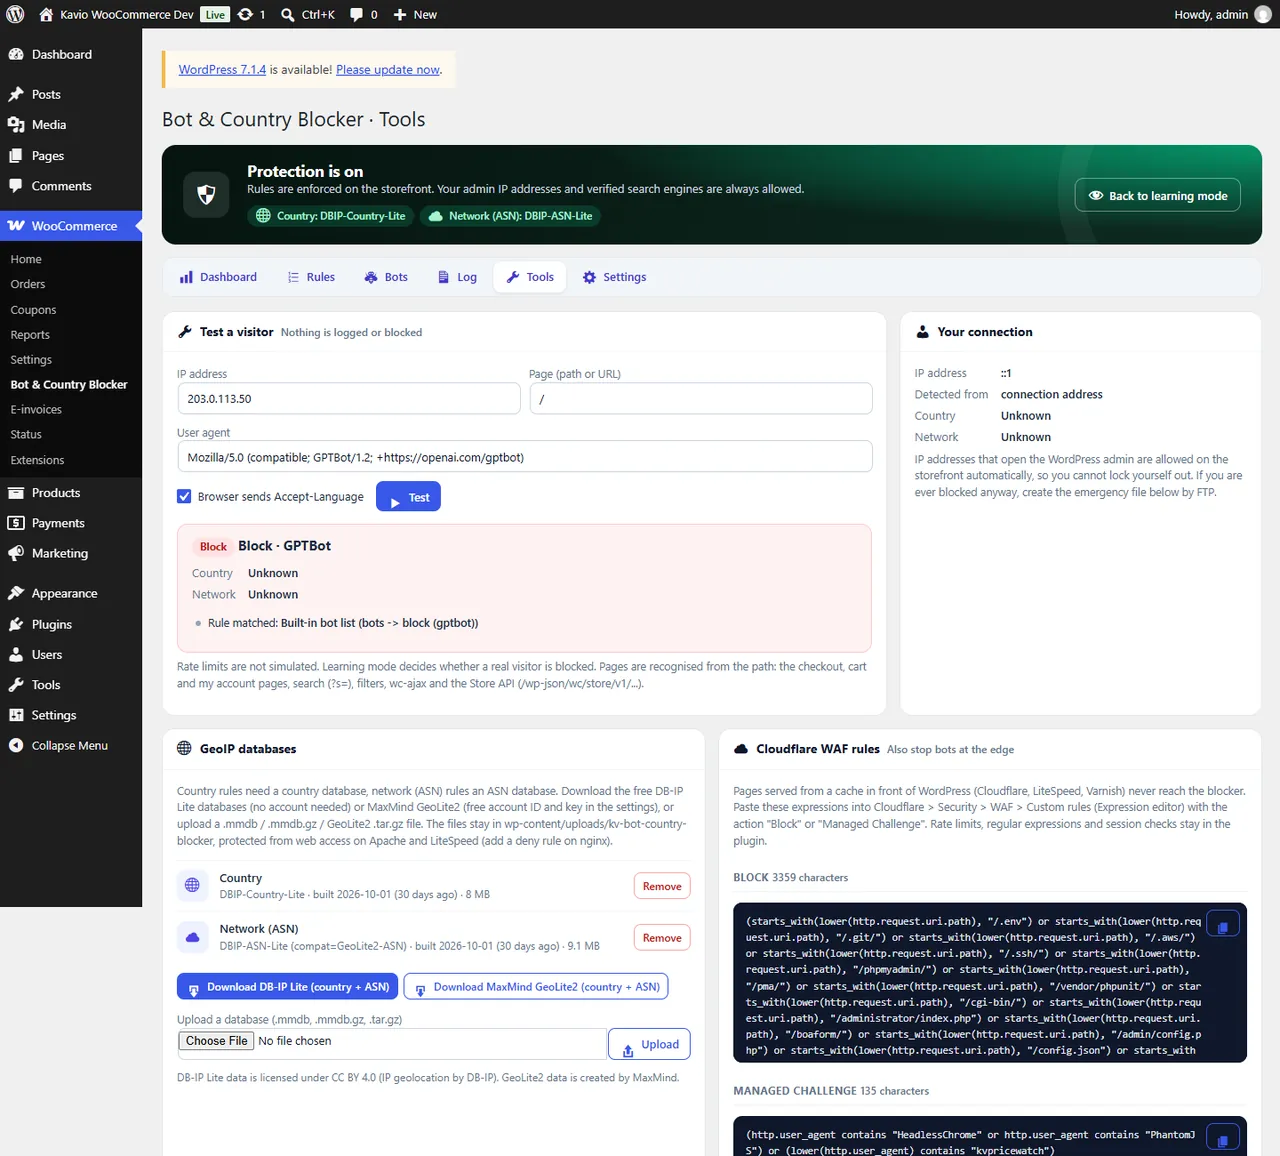Screen dimensions: 1280x1156
Task: Remove the Network (ASN) database
Action: (x=662, y=938)
